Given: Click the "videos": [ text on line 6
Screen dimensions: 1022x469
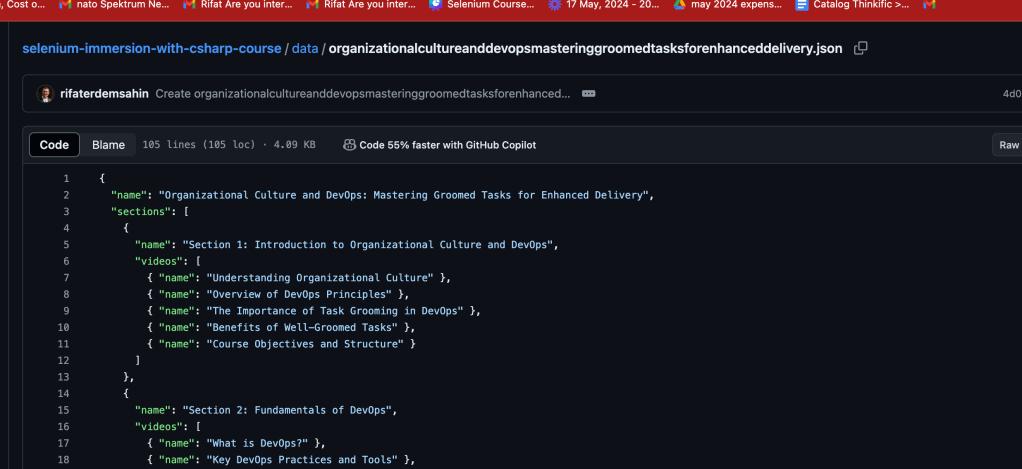Looking at the screenshot, I should point(168,261).
